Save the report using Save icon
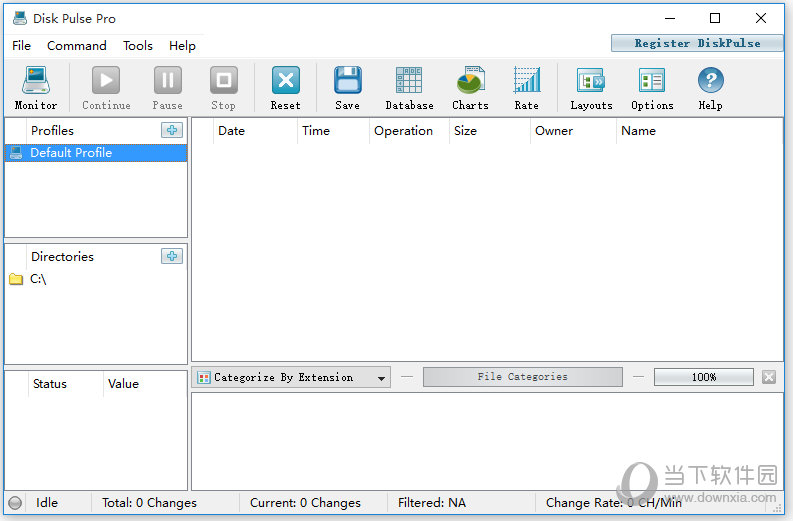This screenshot has height=521, width=793. pos(347,87)
